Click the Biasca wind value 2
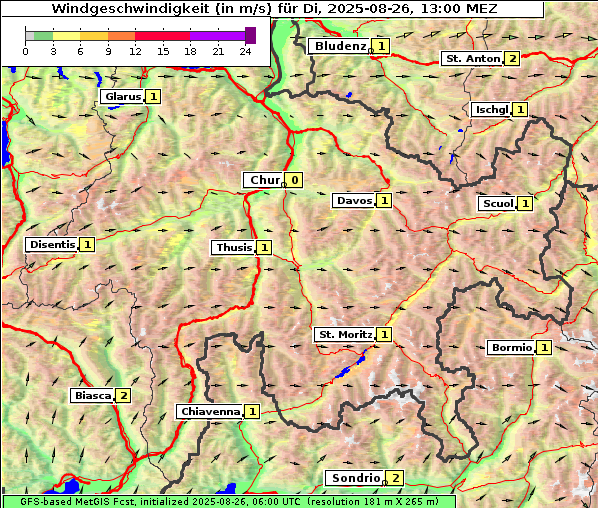Screen dimensions: 598x508 123,396
